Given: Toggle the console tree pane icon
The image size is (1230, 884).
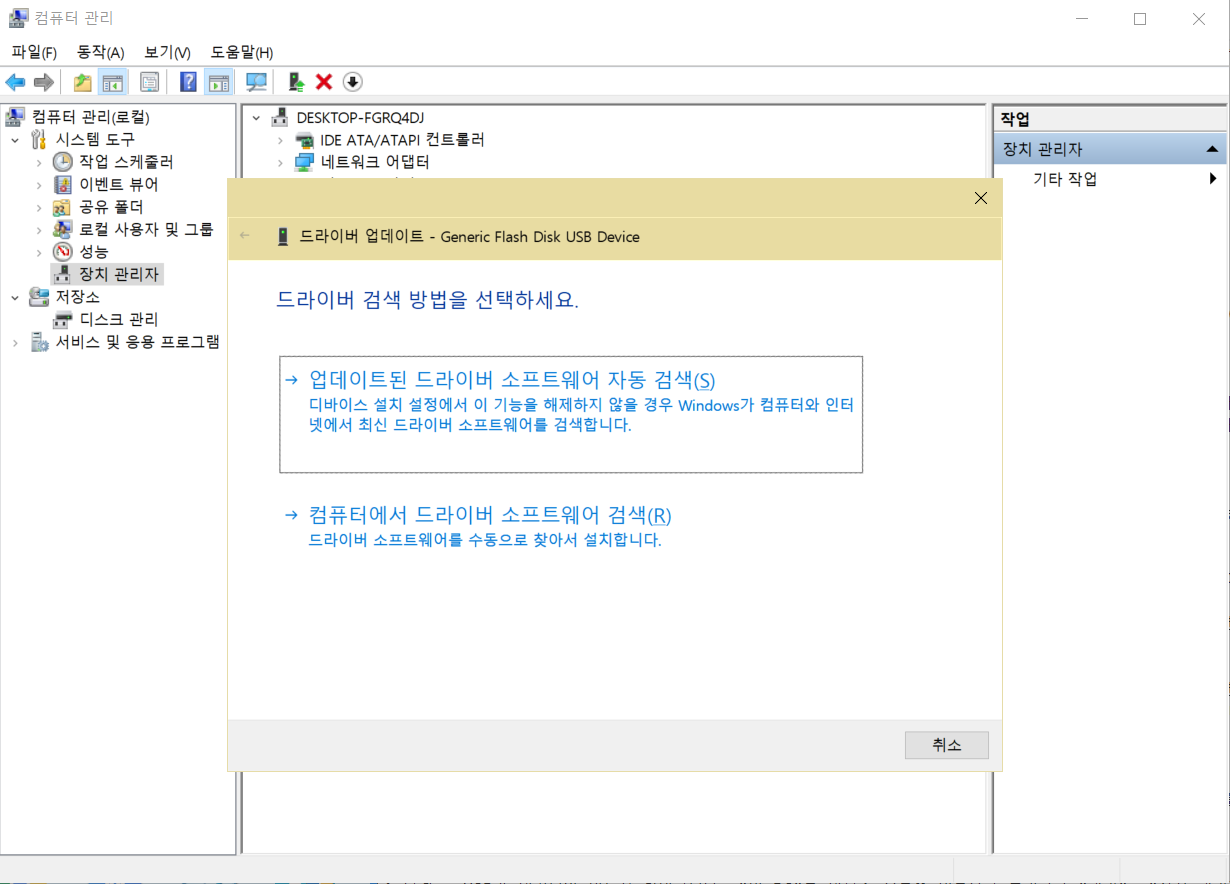Looking at the screenshot, I should [x=113, y=81].
